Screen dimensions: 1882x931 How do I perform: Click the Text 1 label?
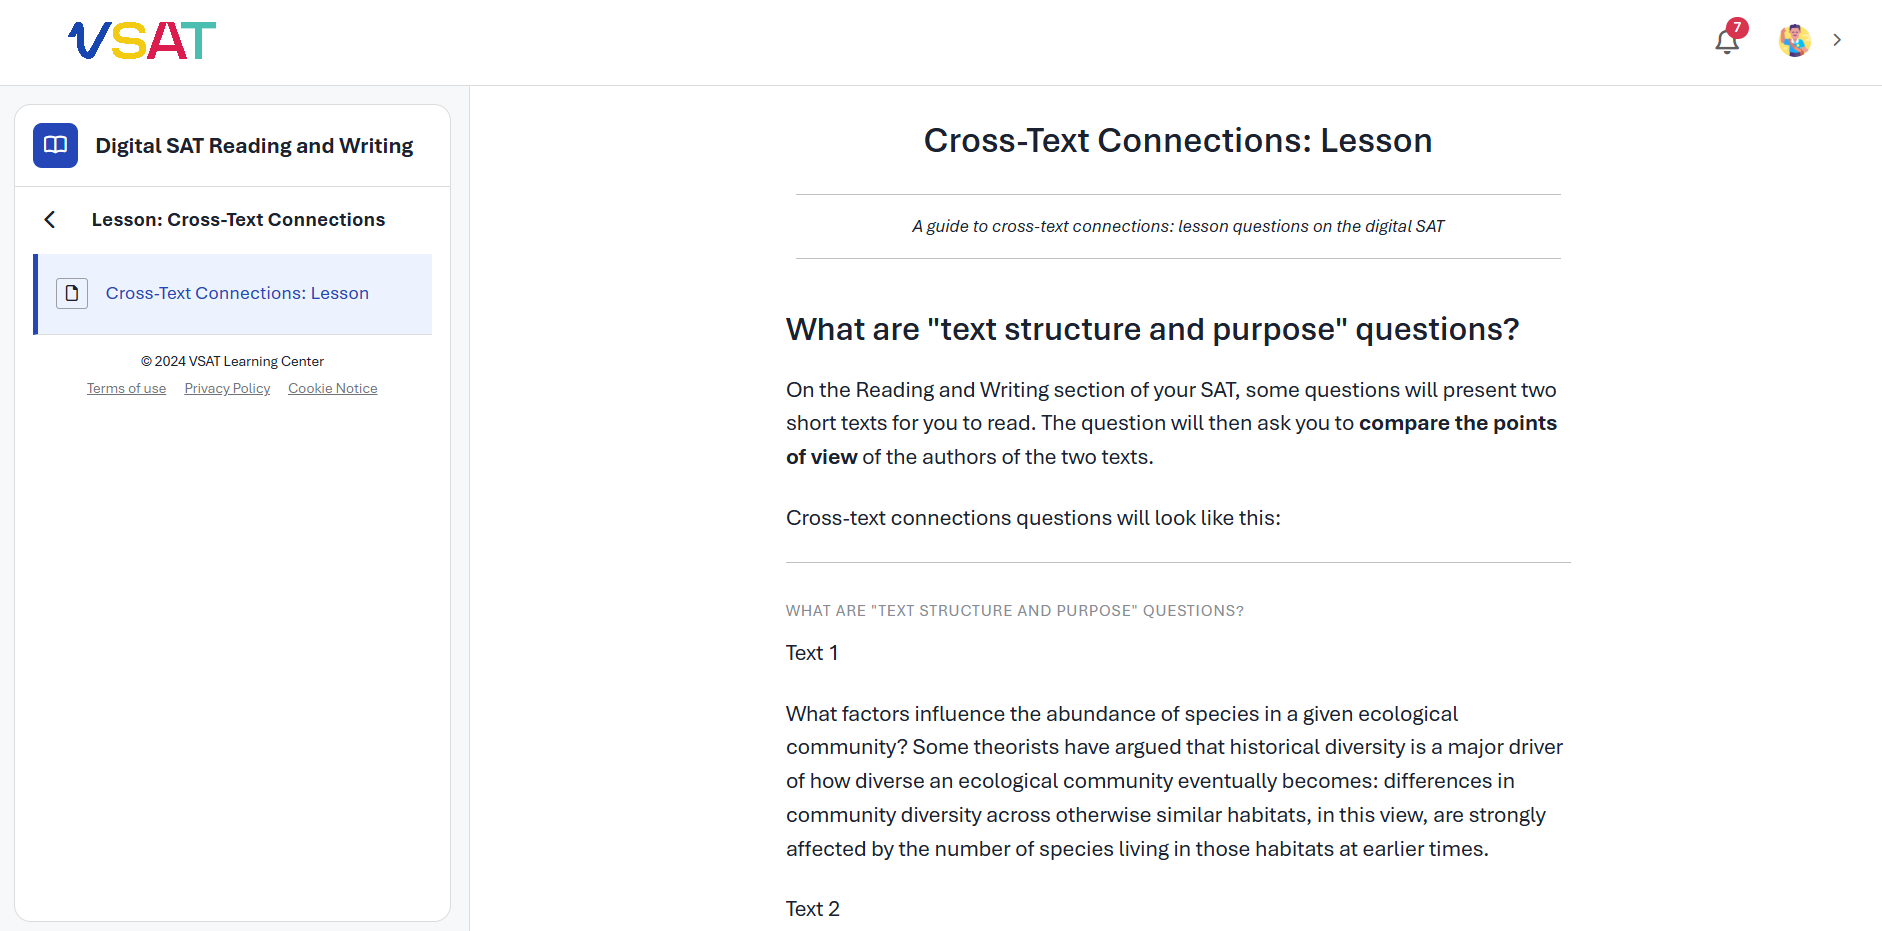coord(812,653)
